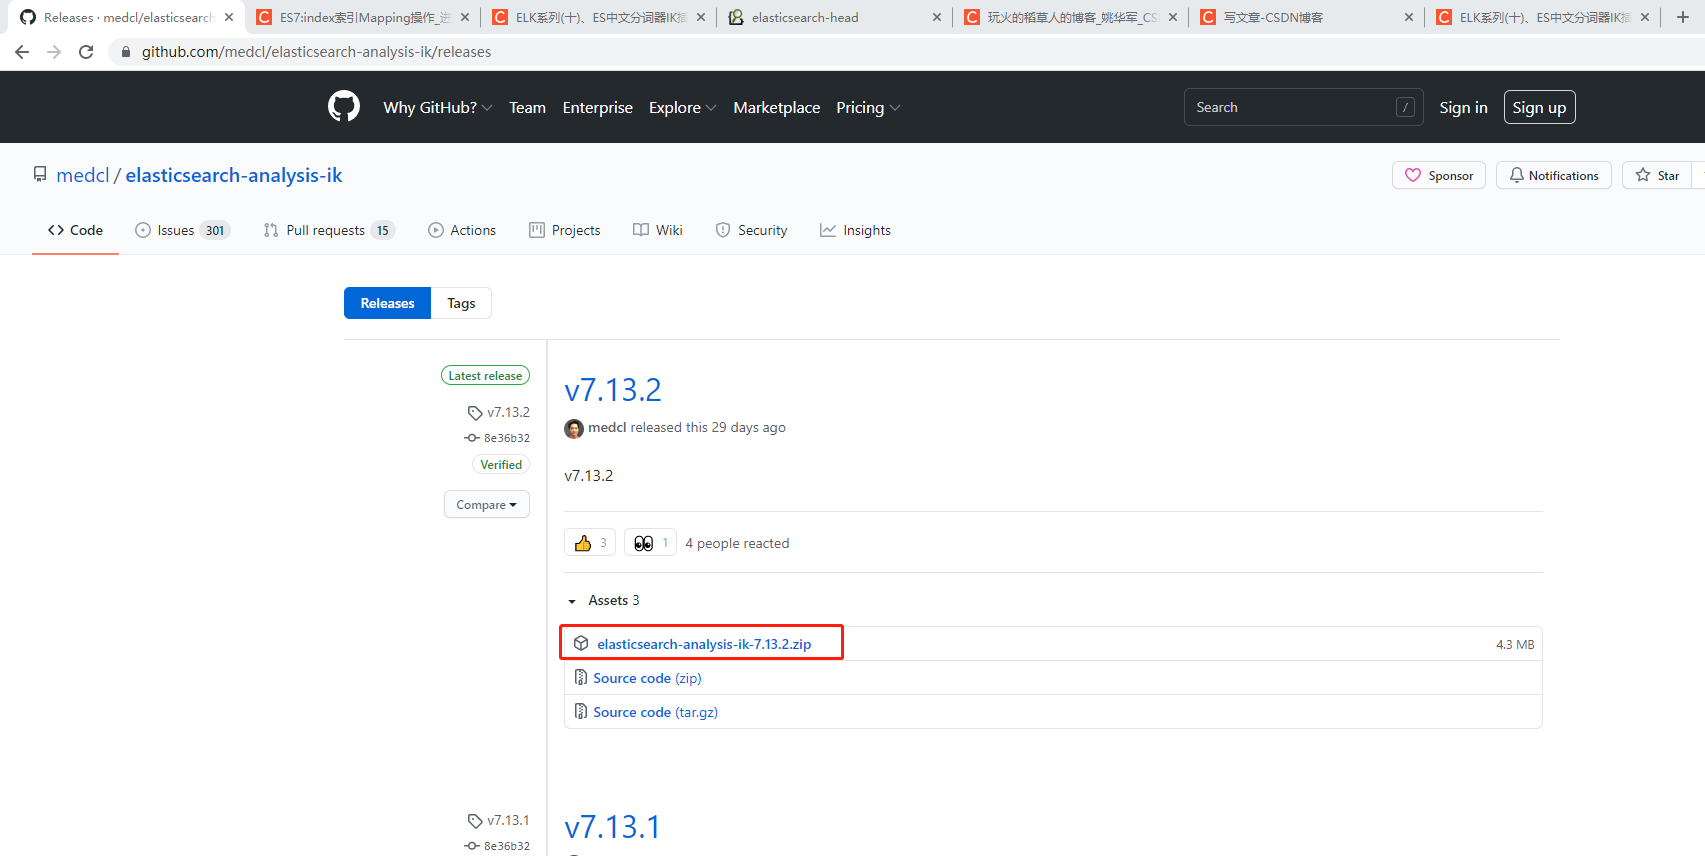Collapse the Assets 3 section
Image resolution: width=1705 pixels, height=856 pixels.
pyautogui.click(x=604, y=600)
